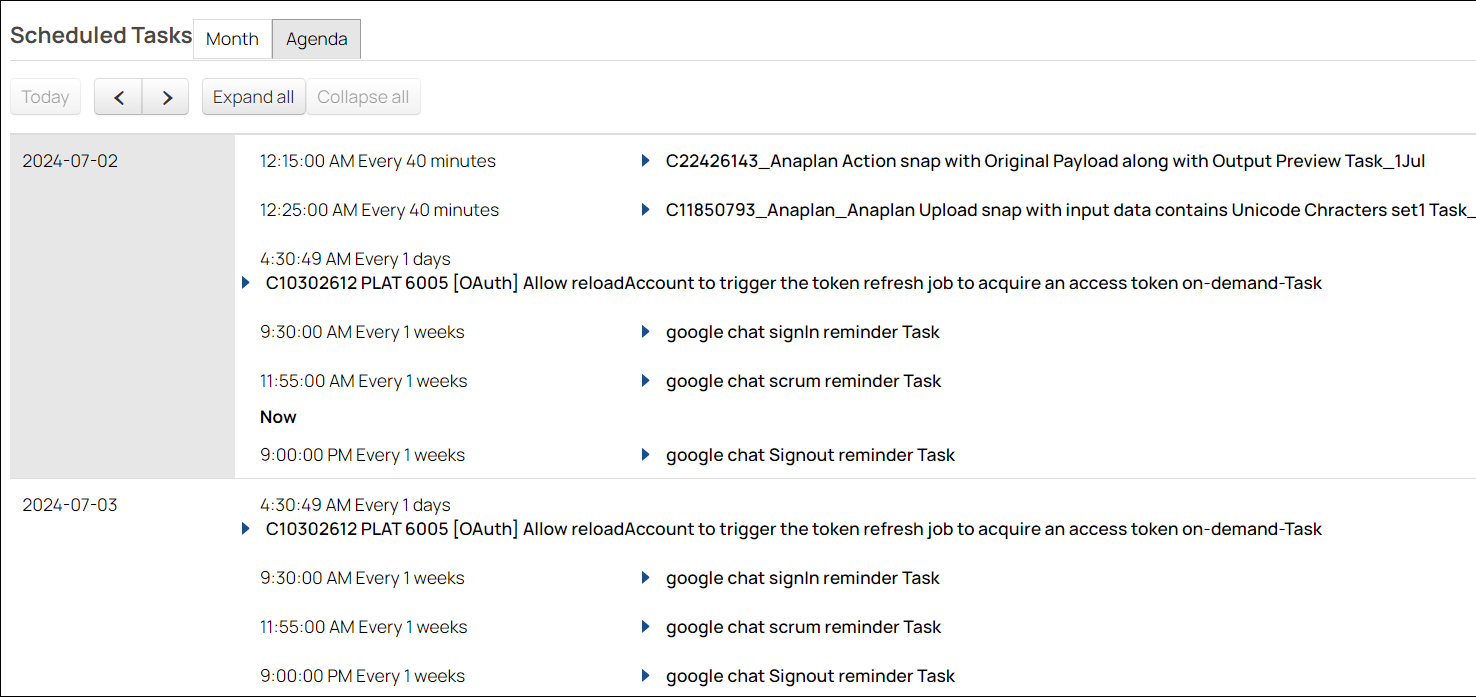Select the 2024-07-03 date cell
This screenshot has height=697, width=1476.
70,505
